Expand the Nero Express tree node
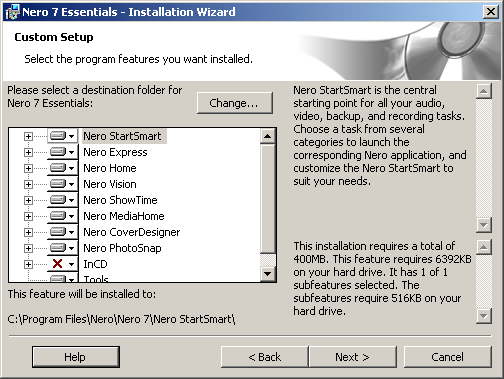504x379 pixels. click(28, 152)
